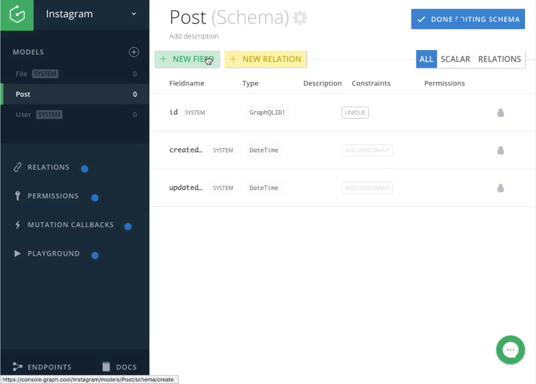The height and width of the screenshot is (384, 536).
Task: Toggle UNIQUE constraint on id field
Action: click(x=355, y=112)
